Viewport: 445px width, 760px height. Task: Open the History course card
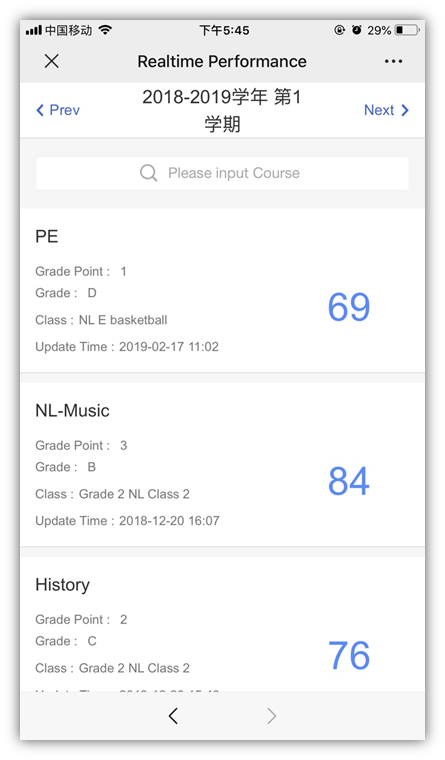click(222, 624)
